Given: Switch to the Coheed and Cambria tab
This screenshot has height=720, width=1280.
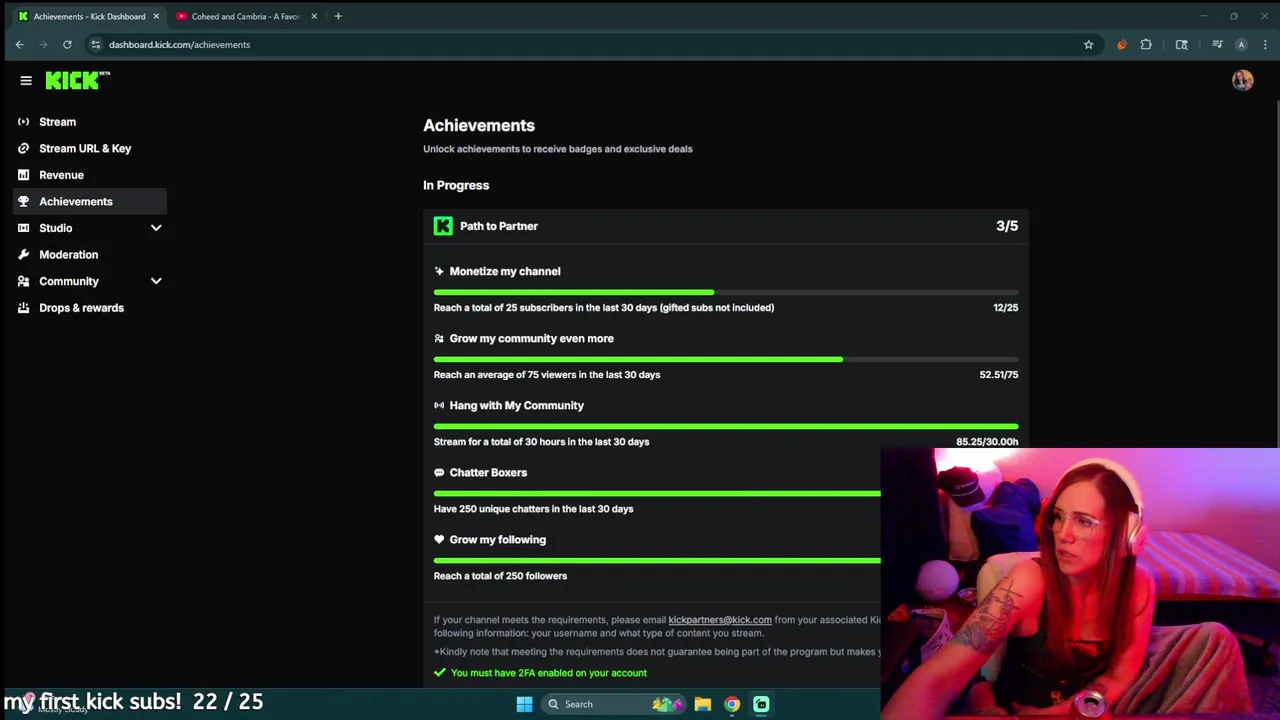Looking at the screenshot, I should tap(246, 16).
